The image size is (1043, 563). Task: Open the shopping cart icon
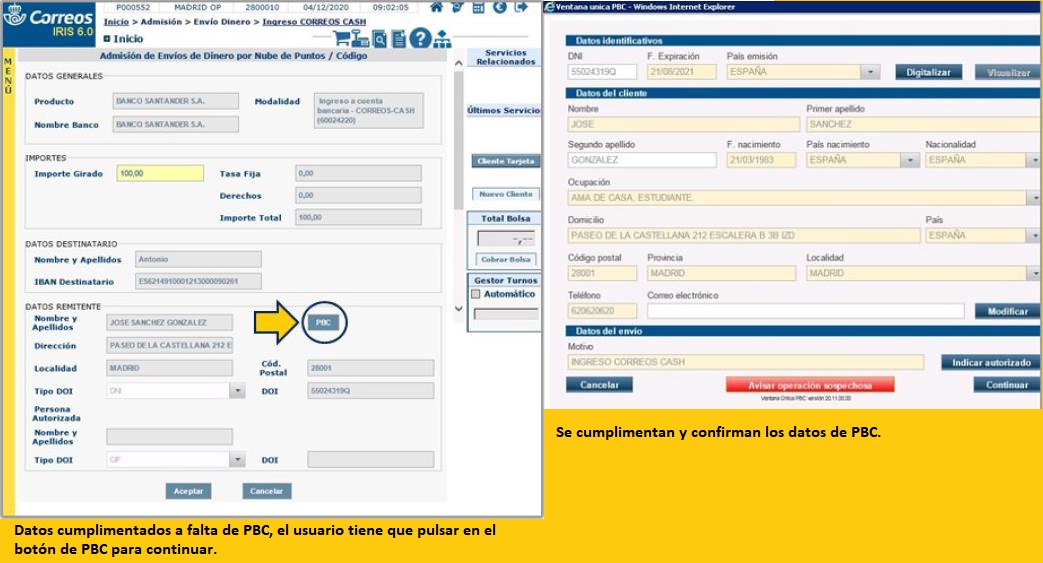click(x=342, y=39)
